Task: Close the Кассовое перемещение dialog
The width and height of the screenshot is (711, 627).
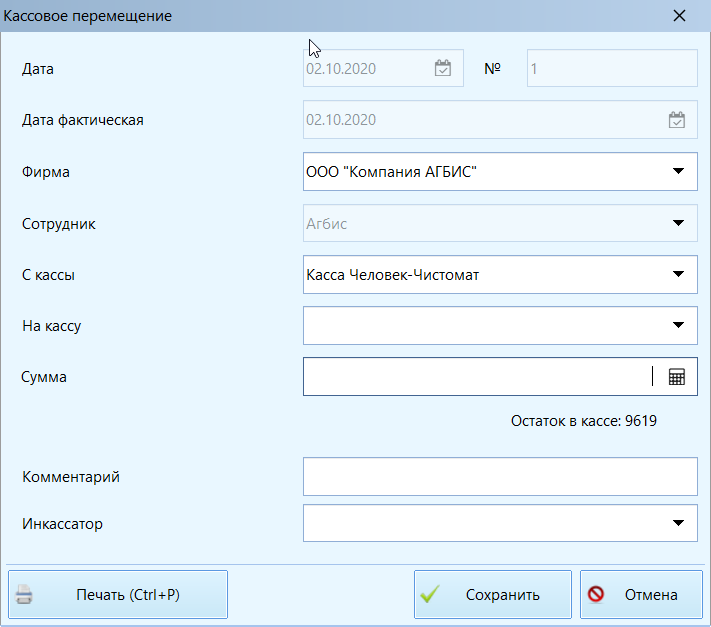Action: click(680, 16)
